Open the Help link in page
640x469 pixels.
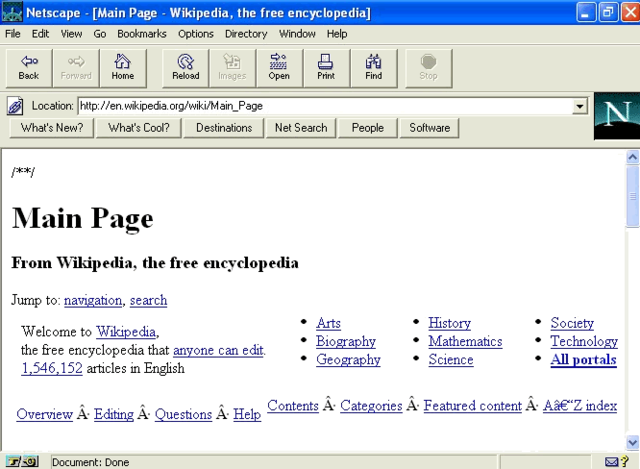[247, 414]
